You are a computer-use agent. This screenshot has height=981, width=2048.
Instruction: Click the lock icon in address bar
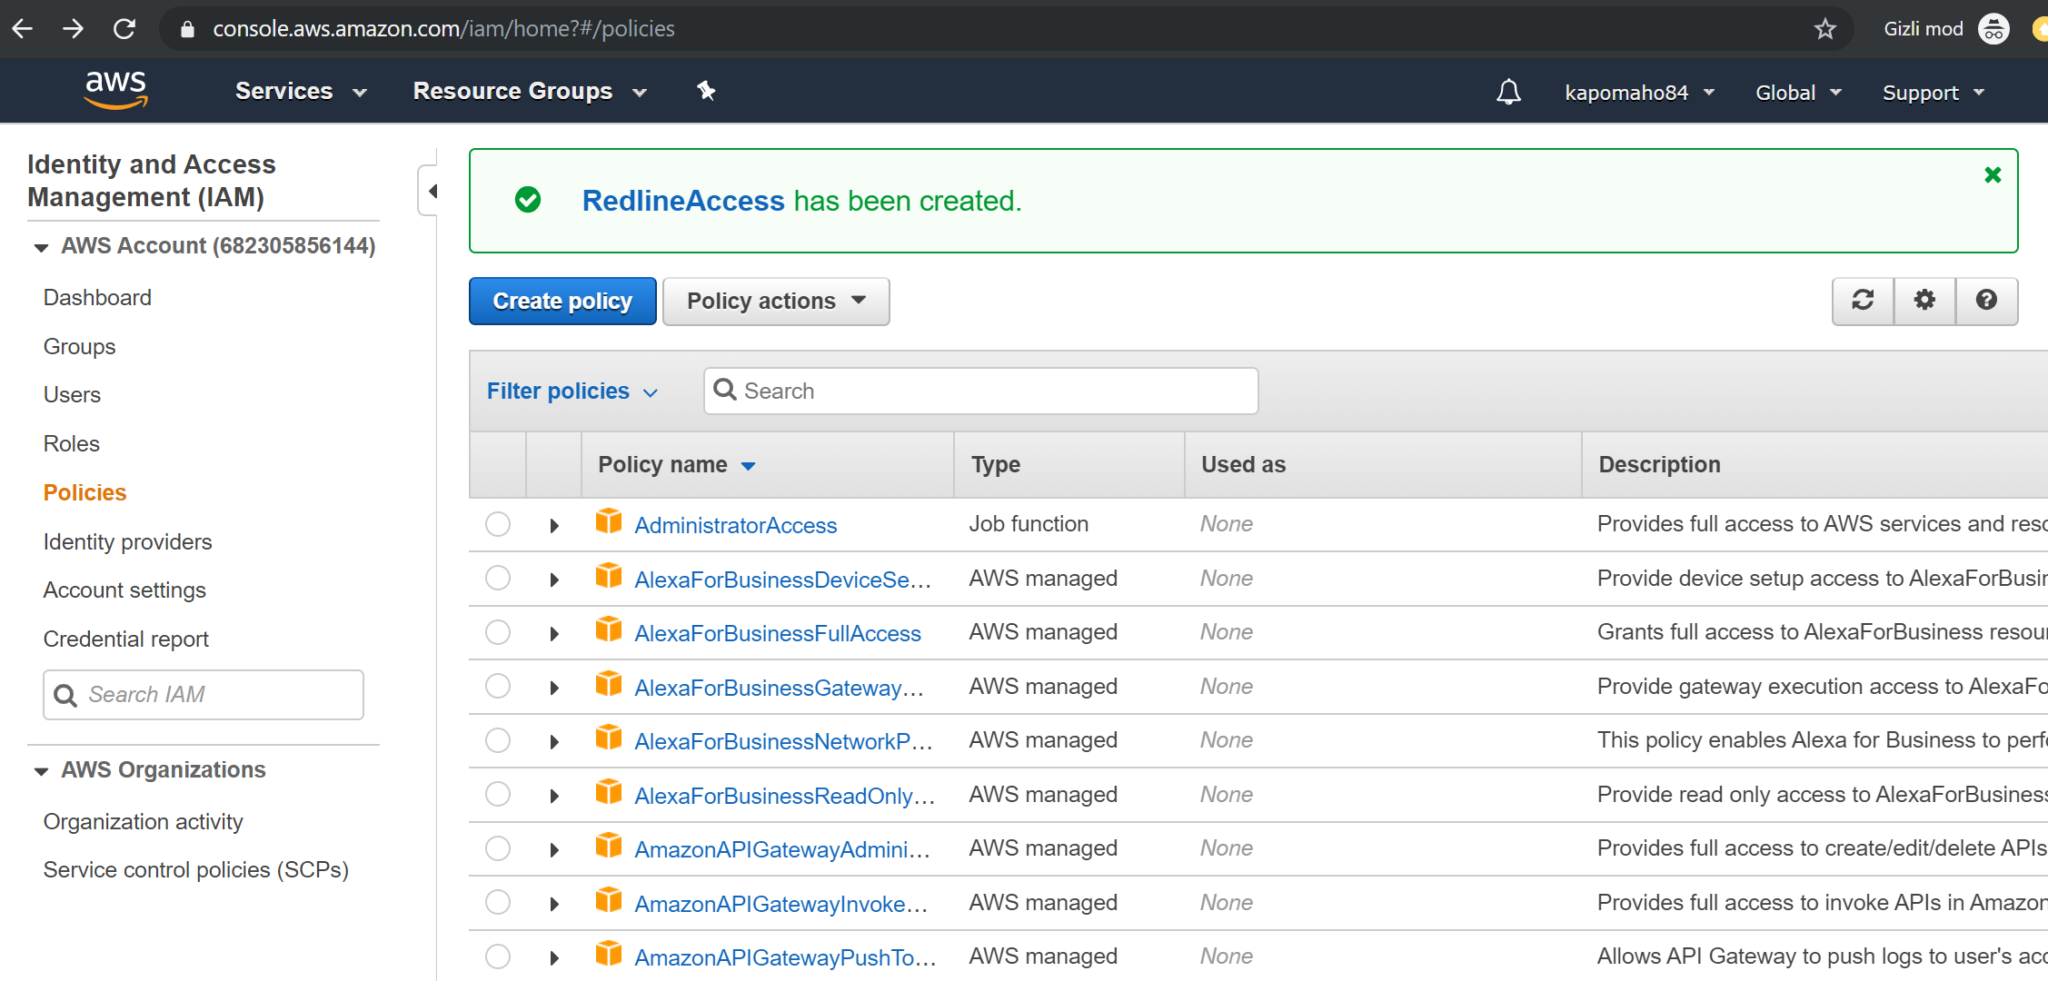[186, 29]
